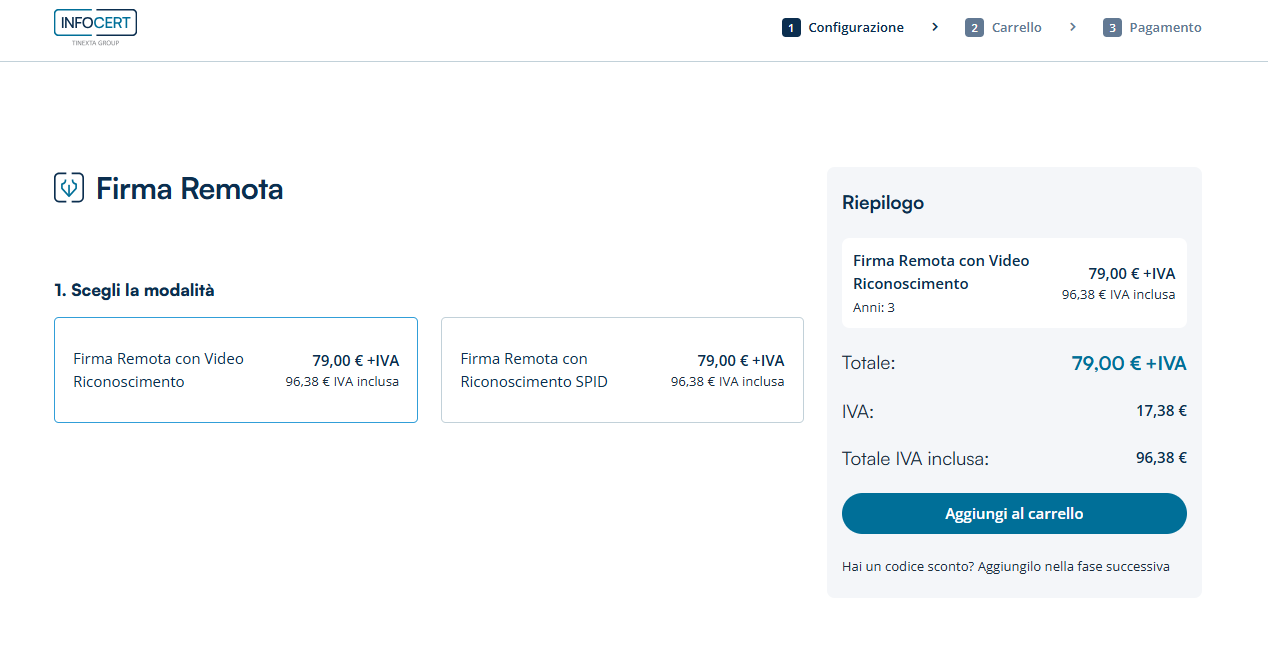Image resolution: width=1268 pixels, height=652 pixels.
Task: Click the Riepilogo product item with Anni: 3
Action: coord(1014,283)
